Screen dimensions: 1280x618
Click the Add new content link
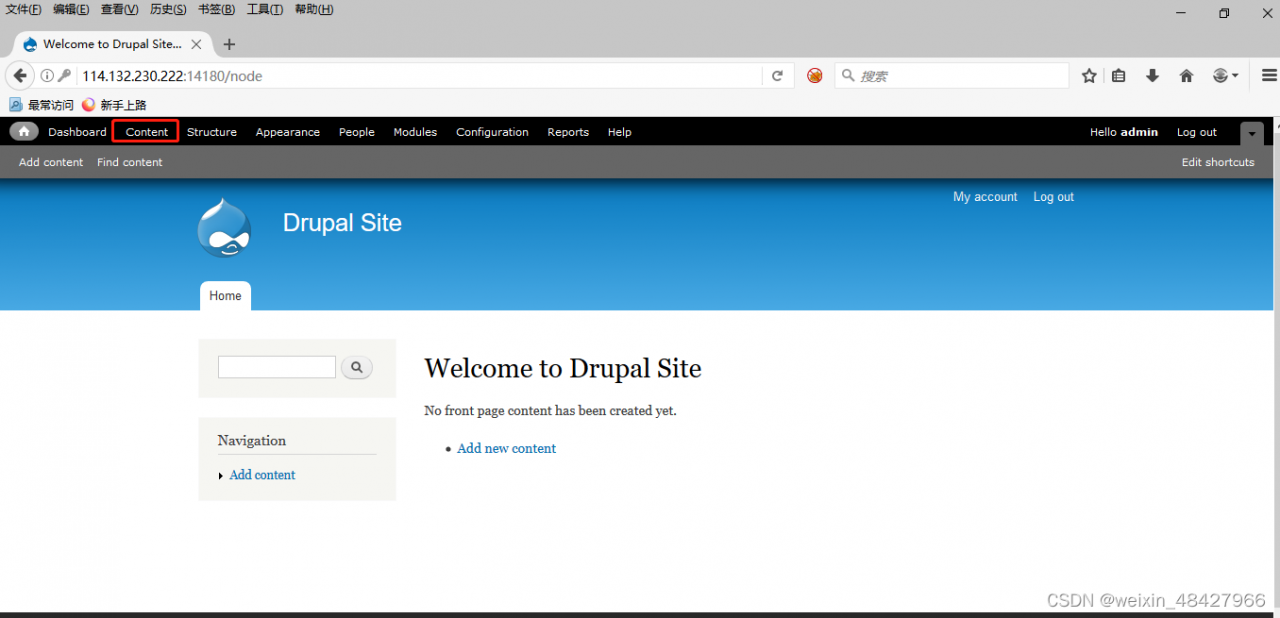(506, 449)
